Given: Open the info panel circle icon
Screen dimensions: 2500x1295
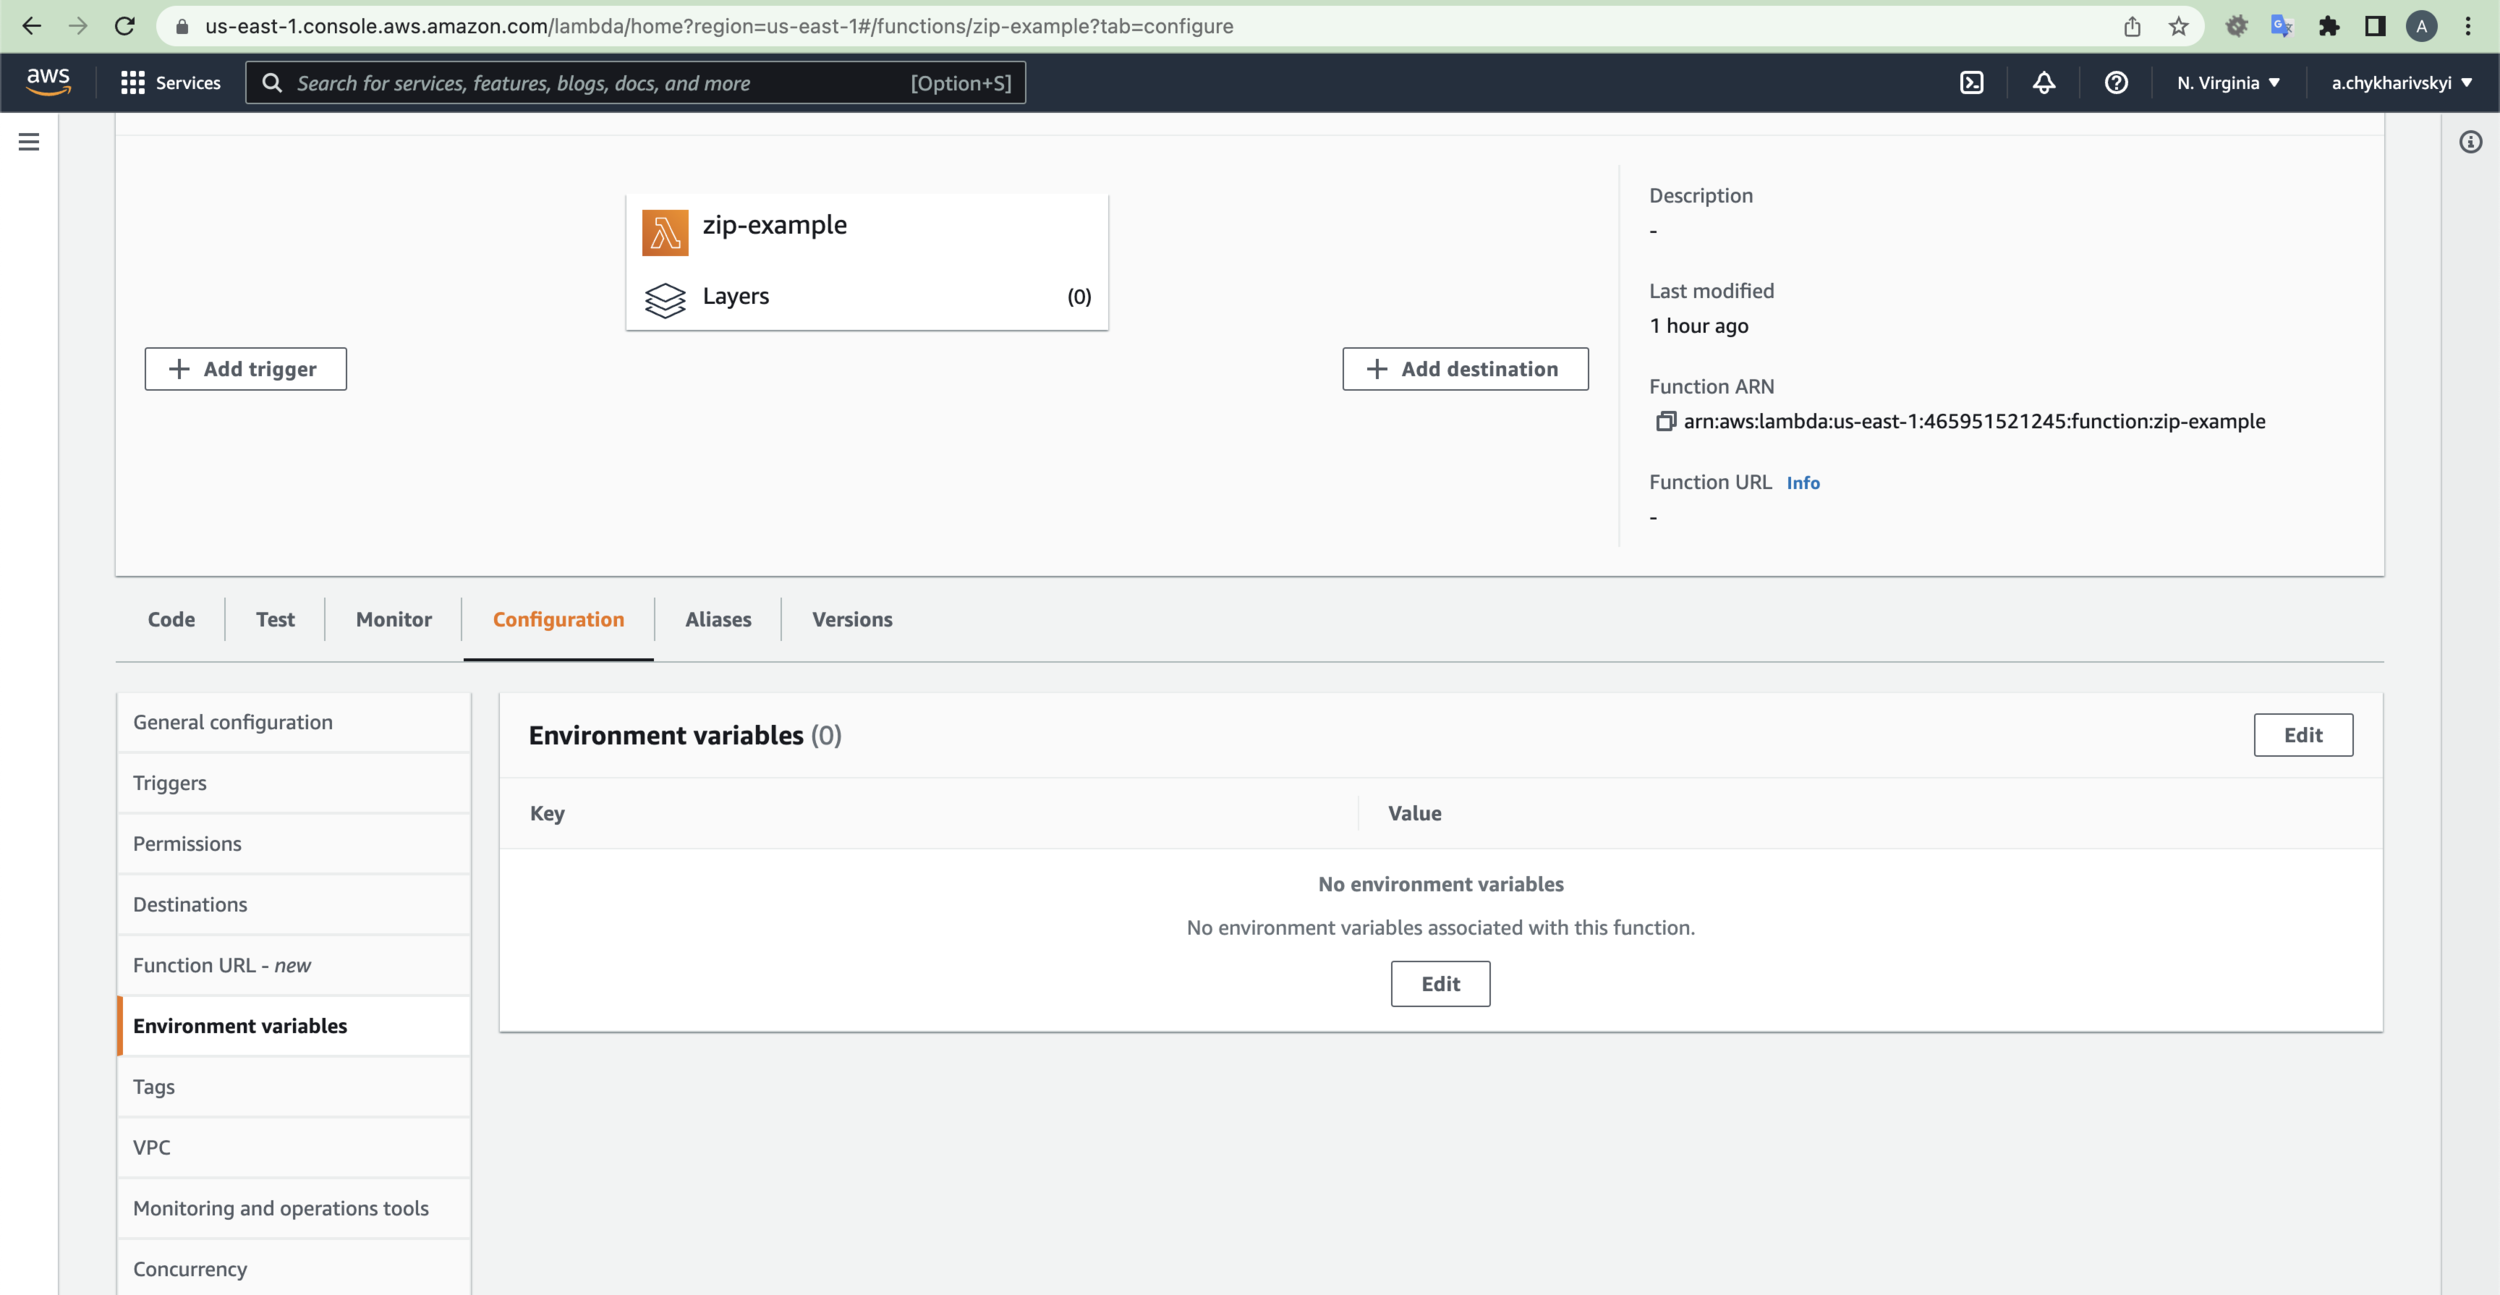Looking at the screenshot, I should [2470, 142].
